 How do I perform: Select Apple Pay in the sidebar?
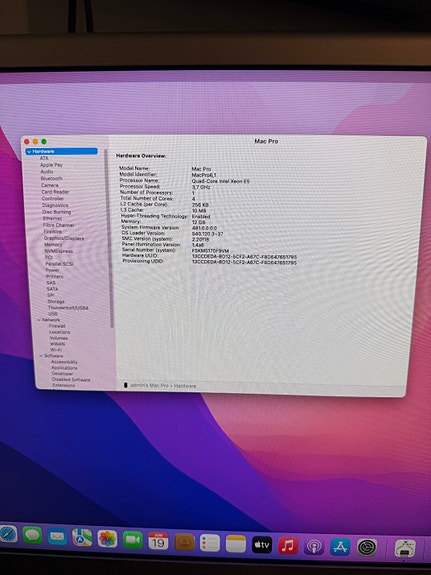pyautogui.click(x=51, y=165)
